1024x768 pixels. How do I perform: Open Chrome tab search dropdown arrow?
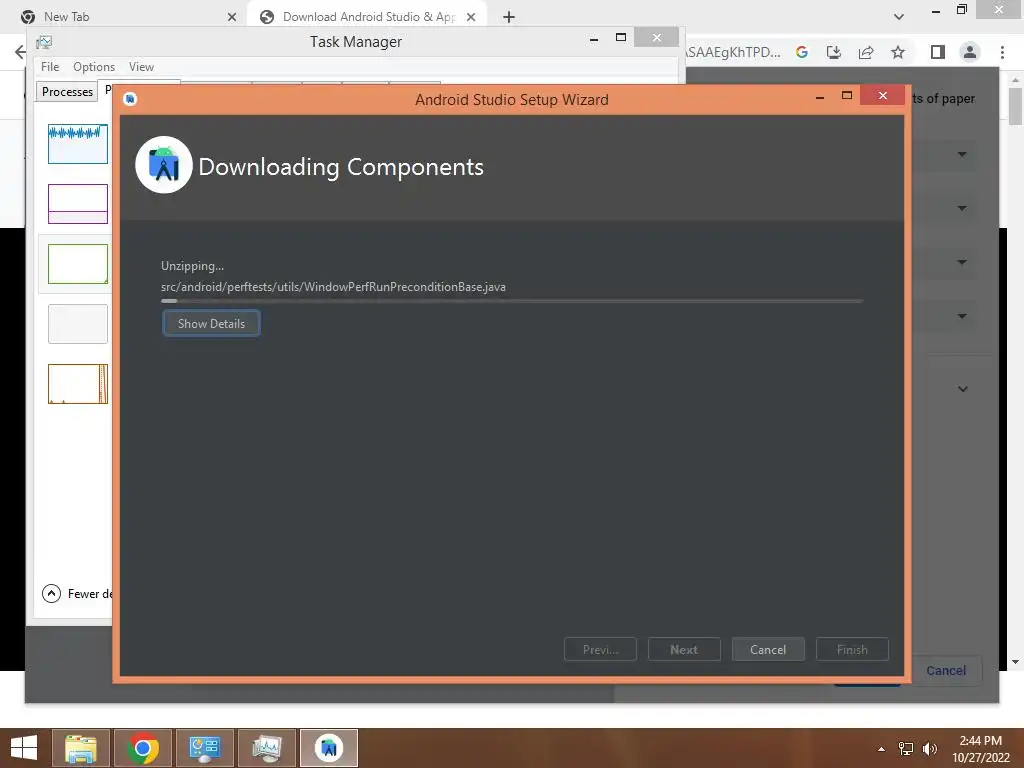click(x=899, y=17)
